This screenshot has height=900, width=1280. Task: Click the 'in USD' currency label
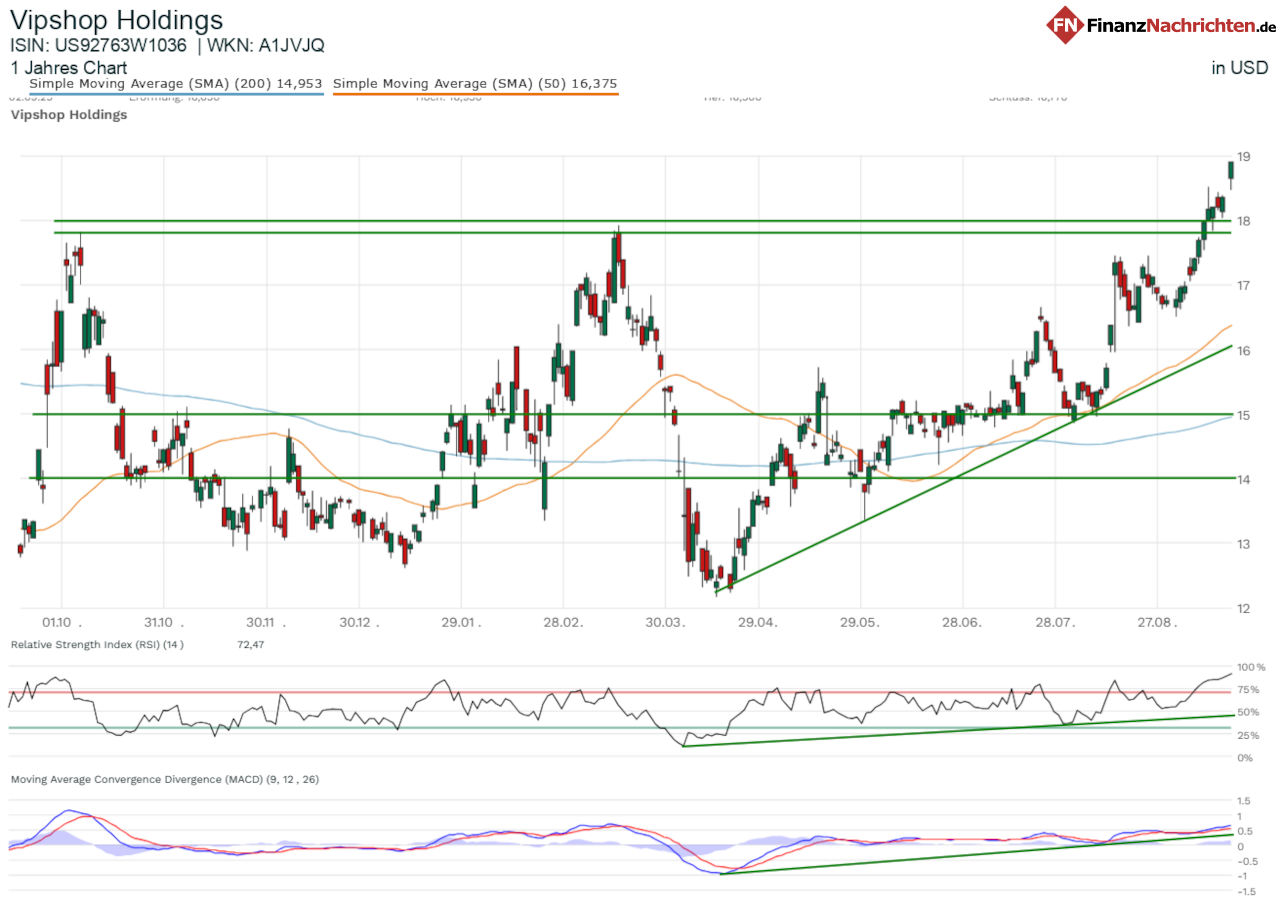pos(1240,68)
